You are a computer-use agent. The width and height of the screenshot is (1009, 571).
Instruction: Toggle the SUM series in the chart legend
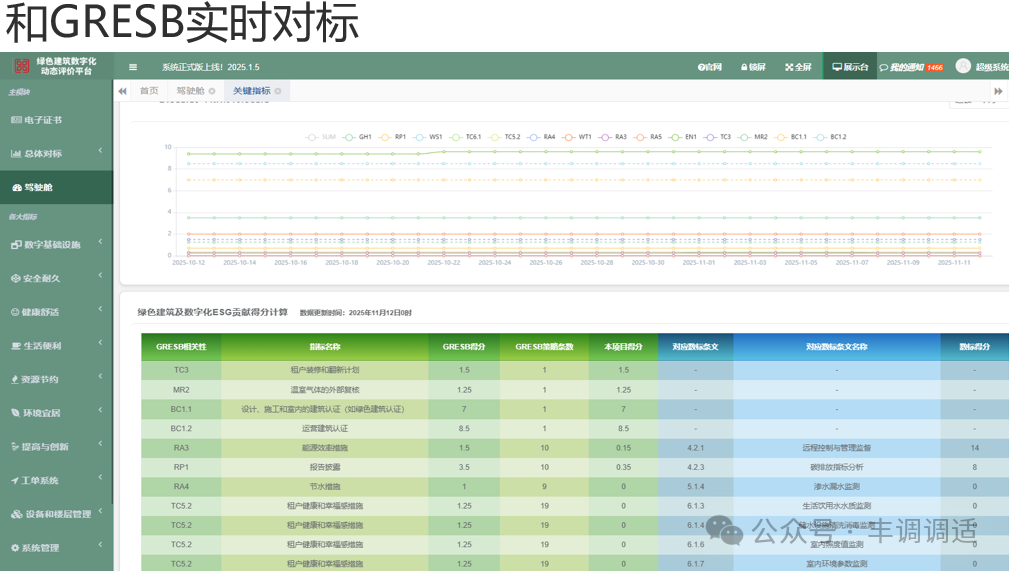point(322,136)
